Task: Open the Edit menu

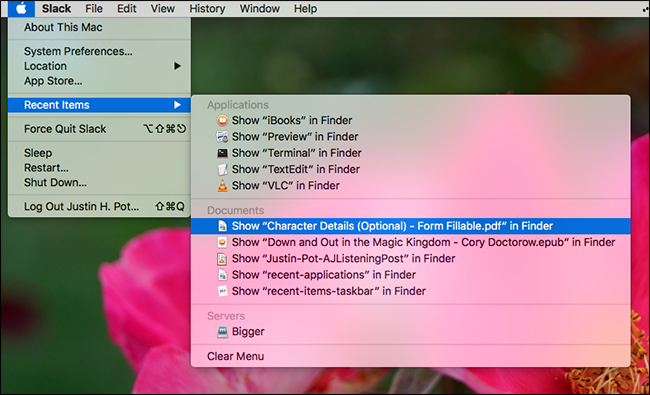Action: [126, 8]
